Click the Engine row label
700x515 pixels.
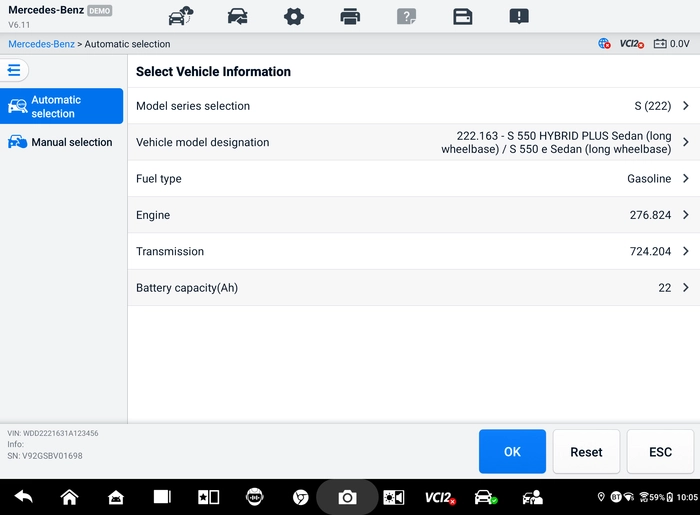click(153, 215)
